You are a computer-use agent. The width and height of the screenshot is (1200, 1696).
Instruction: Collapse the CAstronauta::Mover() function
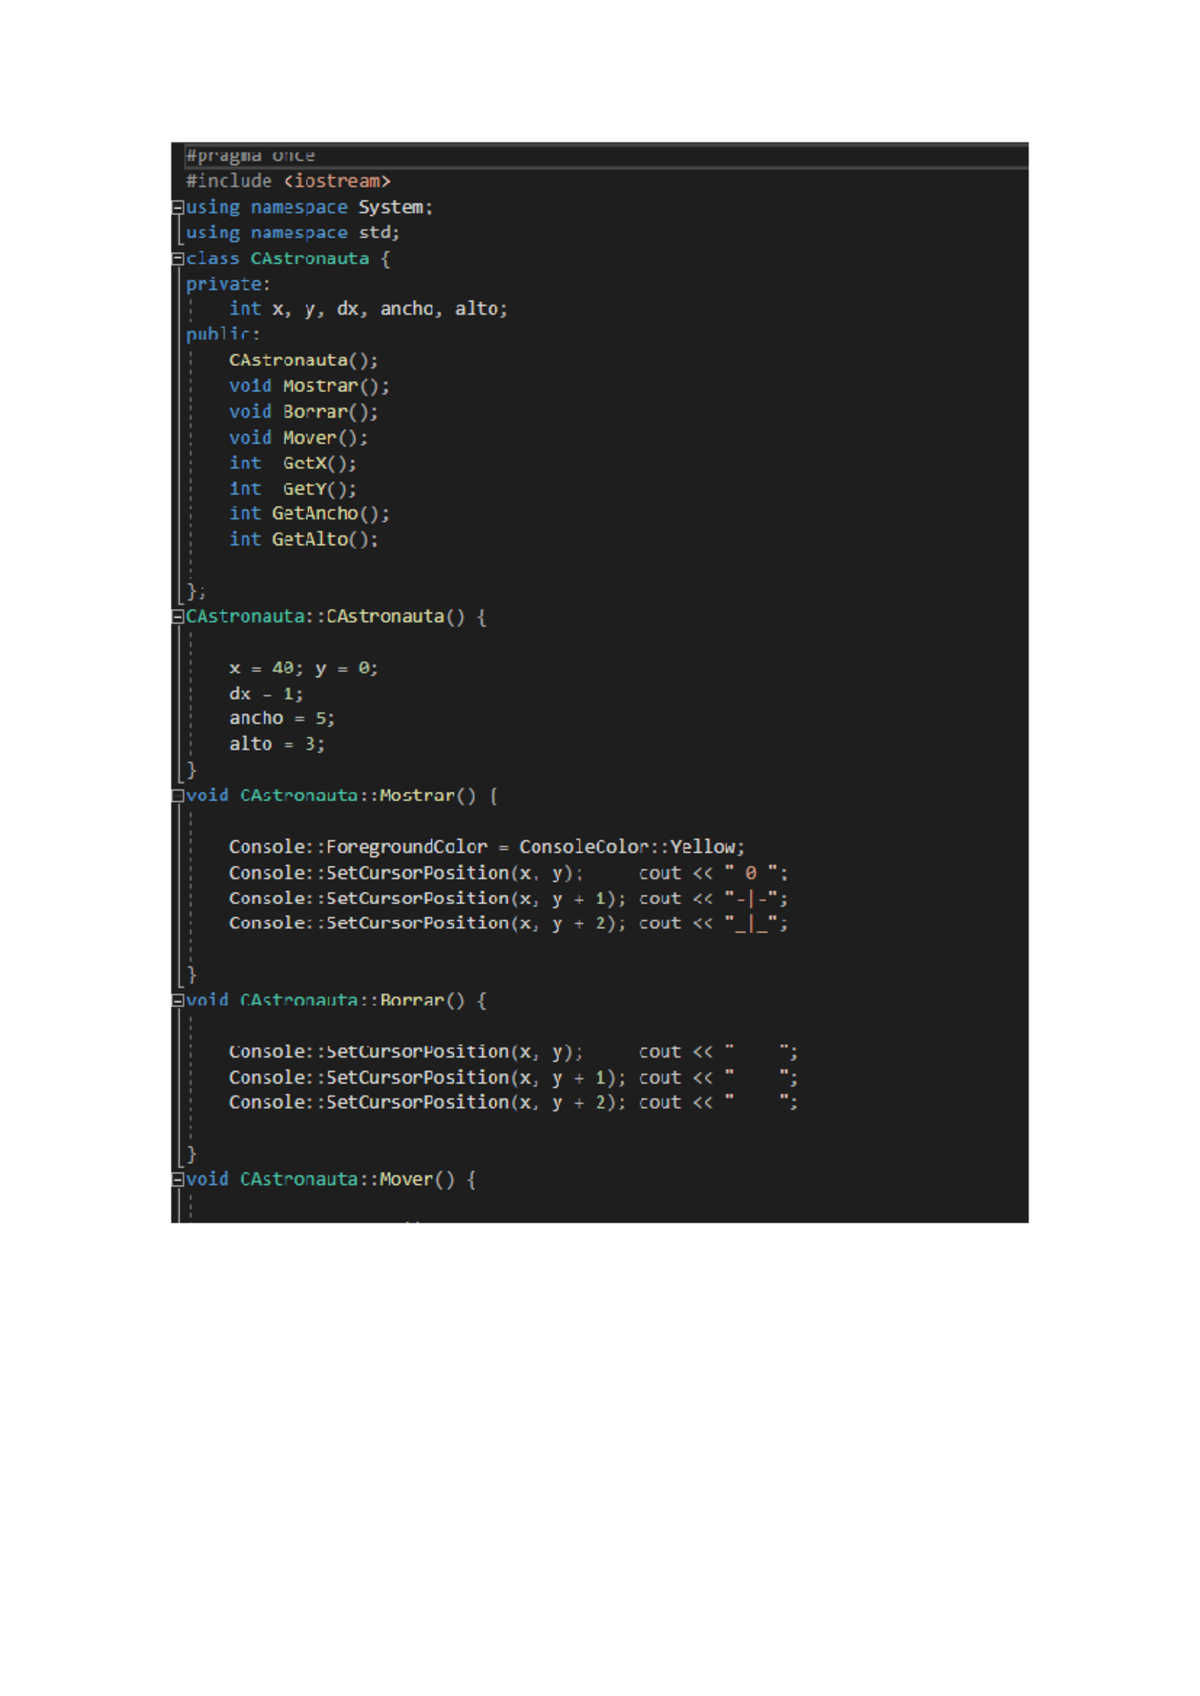click(178, 1180)
